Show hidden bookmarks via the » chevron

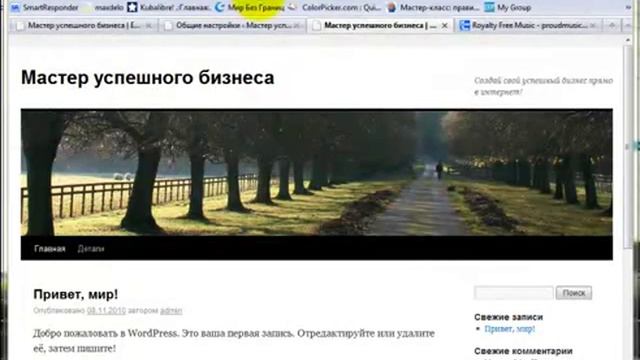point(628,7)
